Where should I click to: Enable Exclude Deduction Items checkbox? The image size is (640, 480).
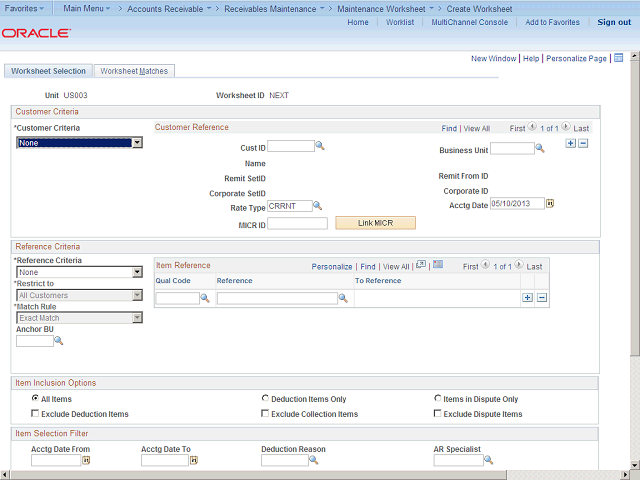pos(36,413)
